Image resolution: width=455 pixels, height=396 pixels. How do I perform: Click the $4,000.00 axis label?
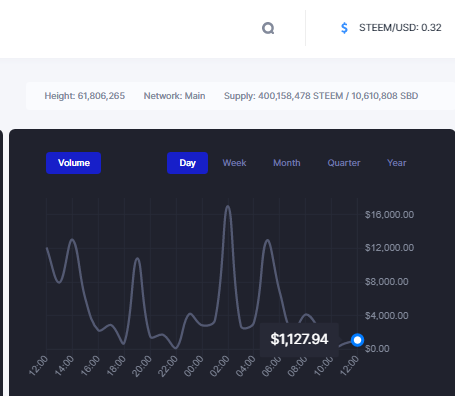tap(387, 316)
